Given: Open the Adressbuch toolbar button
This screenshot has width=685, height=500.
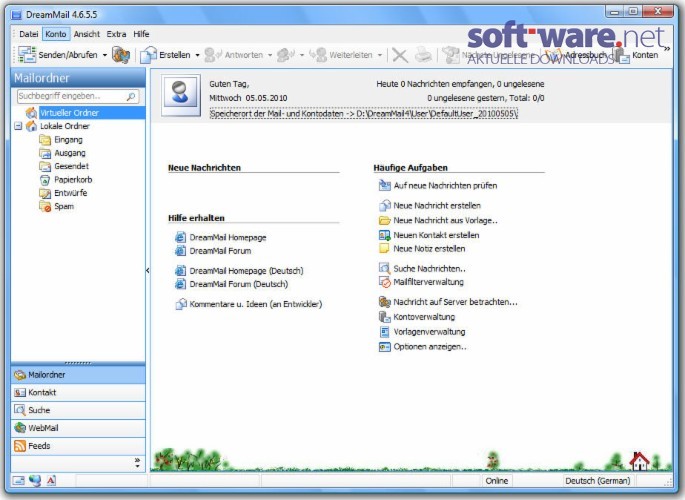Looking at the screenshot, I should [576, 55].
